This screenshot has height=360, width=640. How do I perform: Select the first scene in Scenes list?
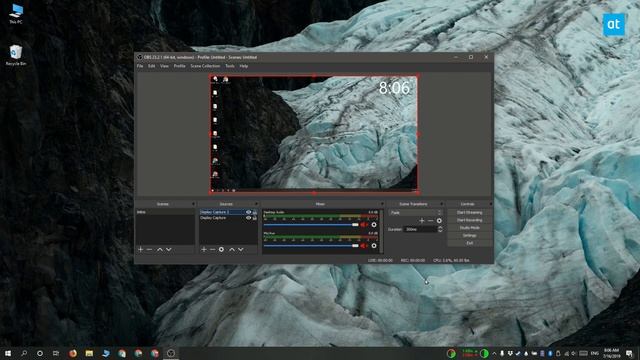click(x=165, y=212)
